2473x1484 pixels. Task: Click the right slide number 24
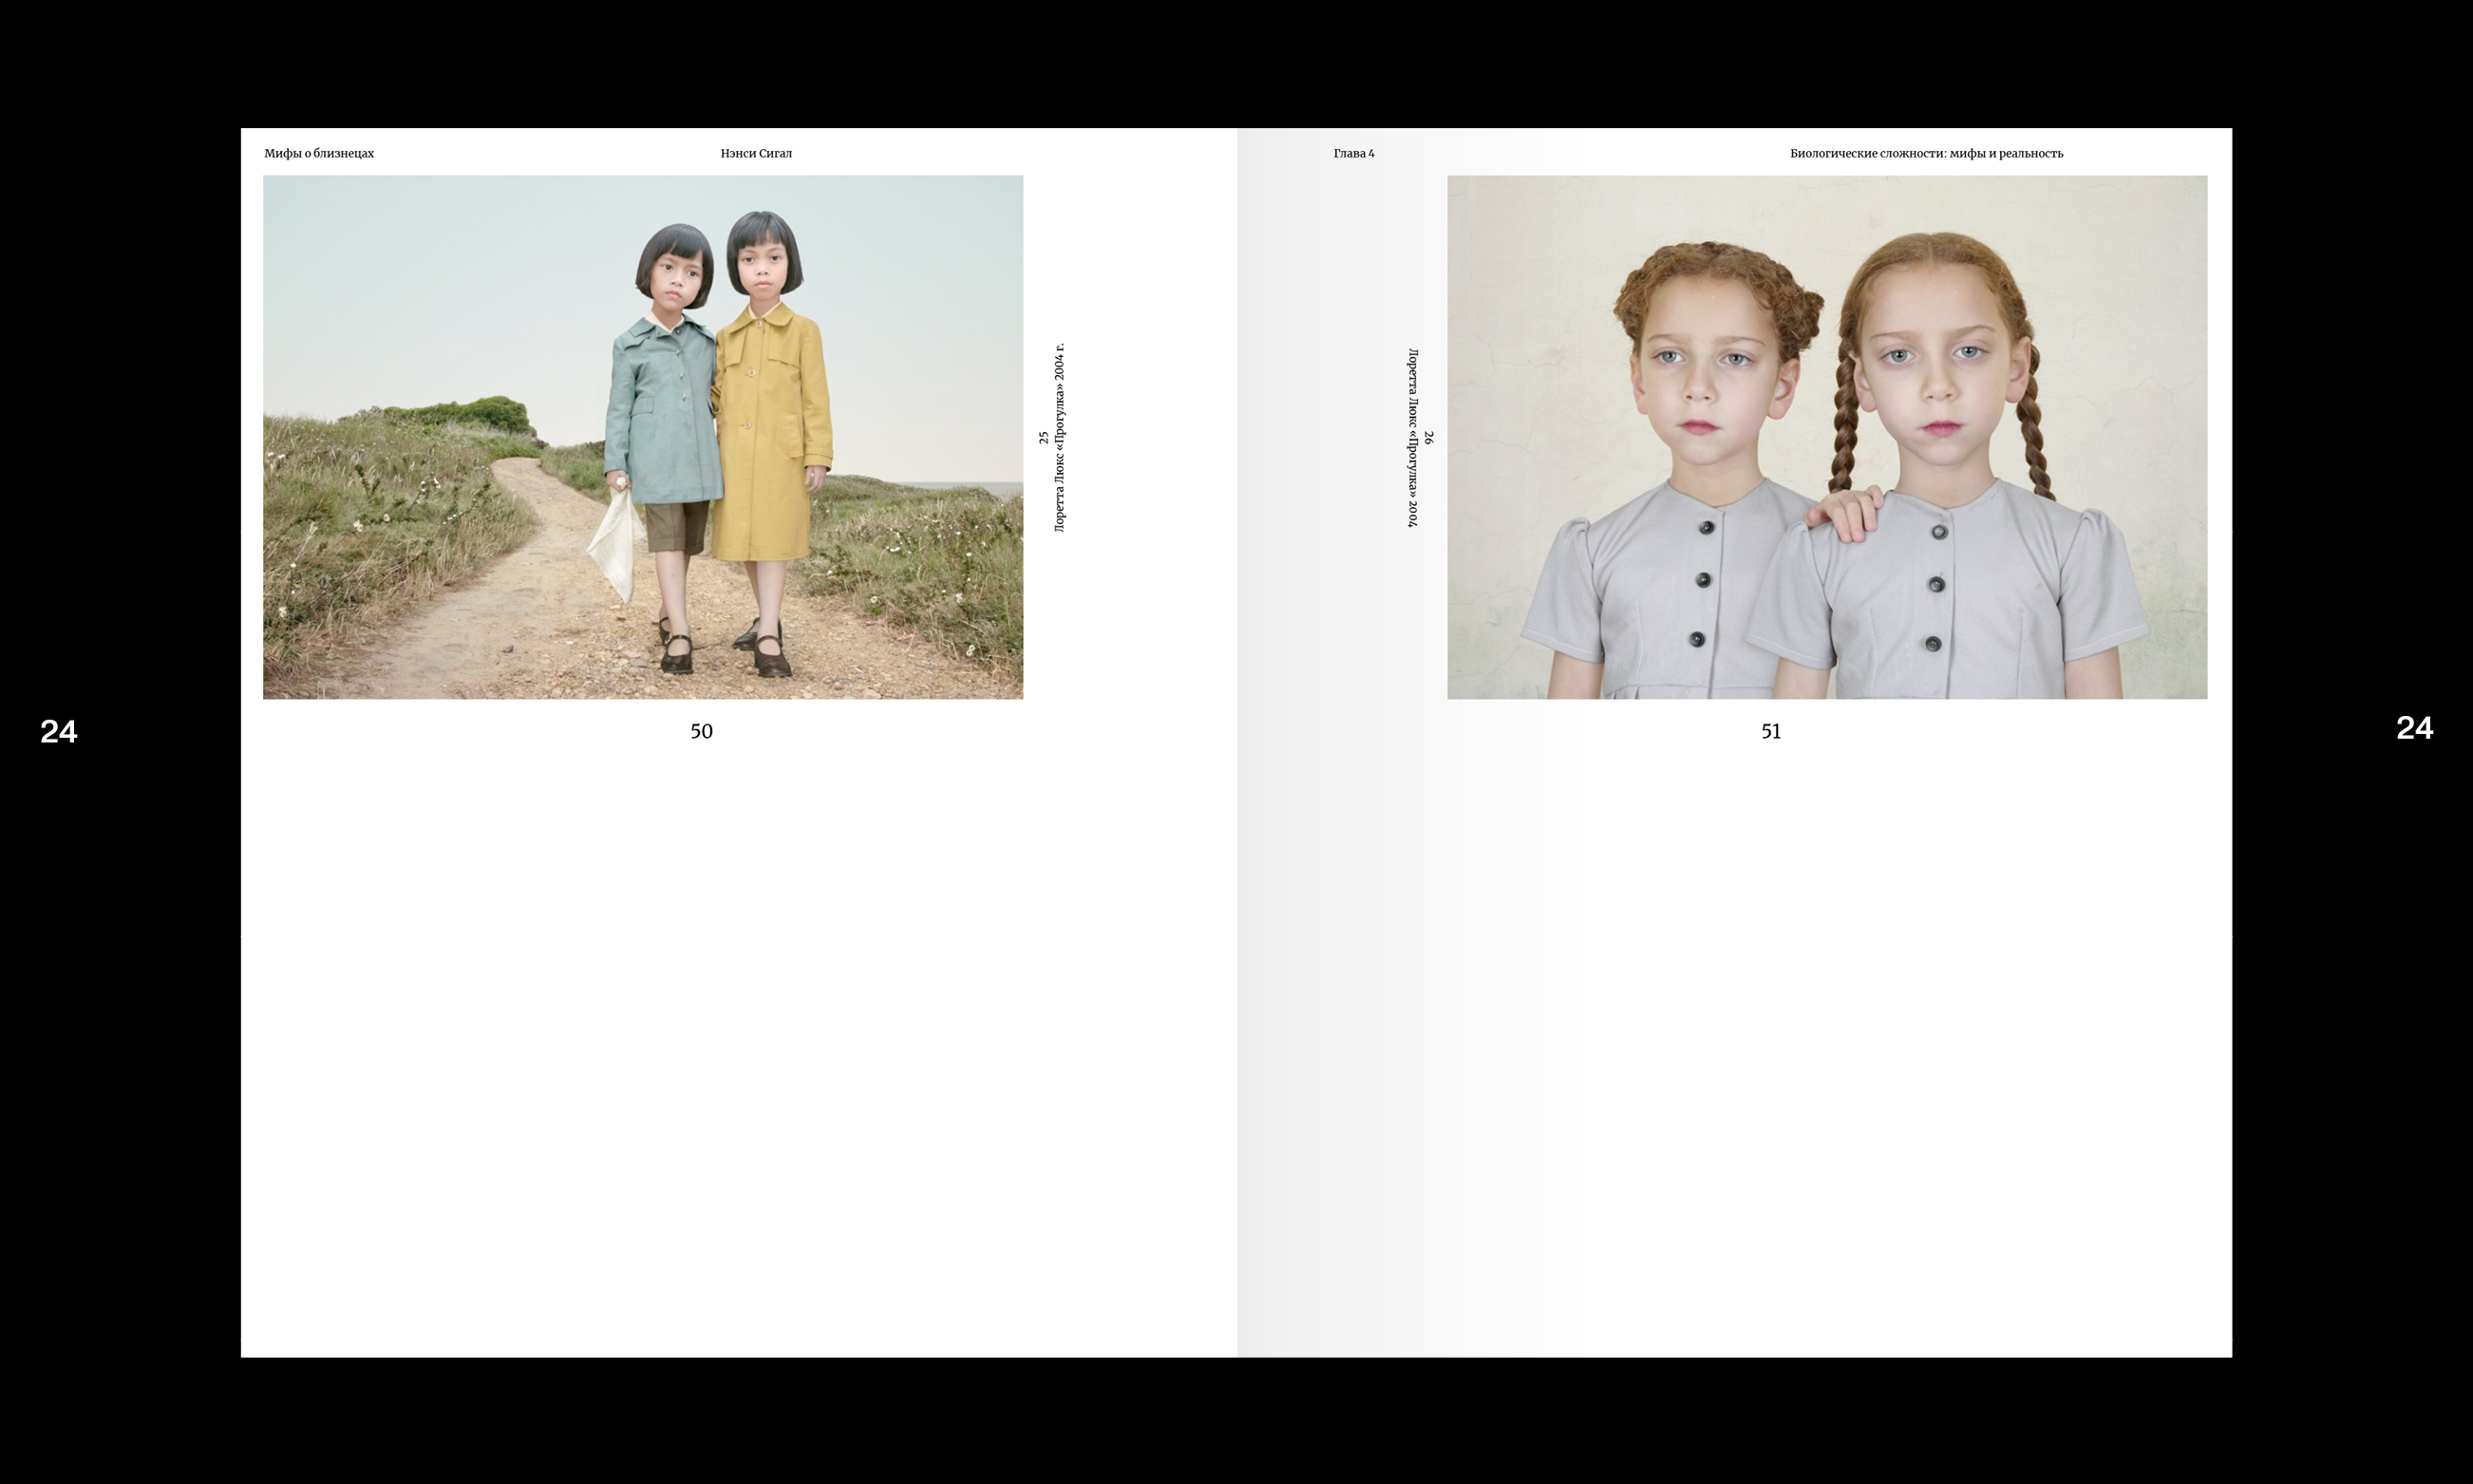click(2414, 728)
